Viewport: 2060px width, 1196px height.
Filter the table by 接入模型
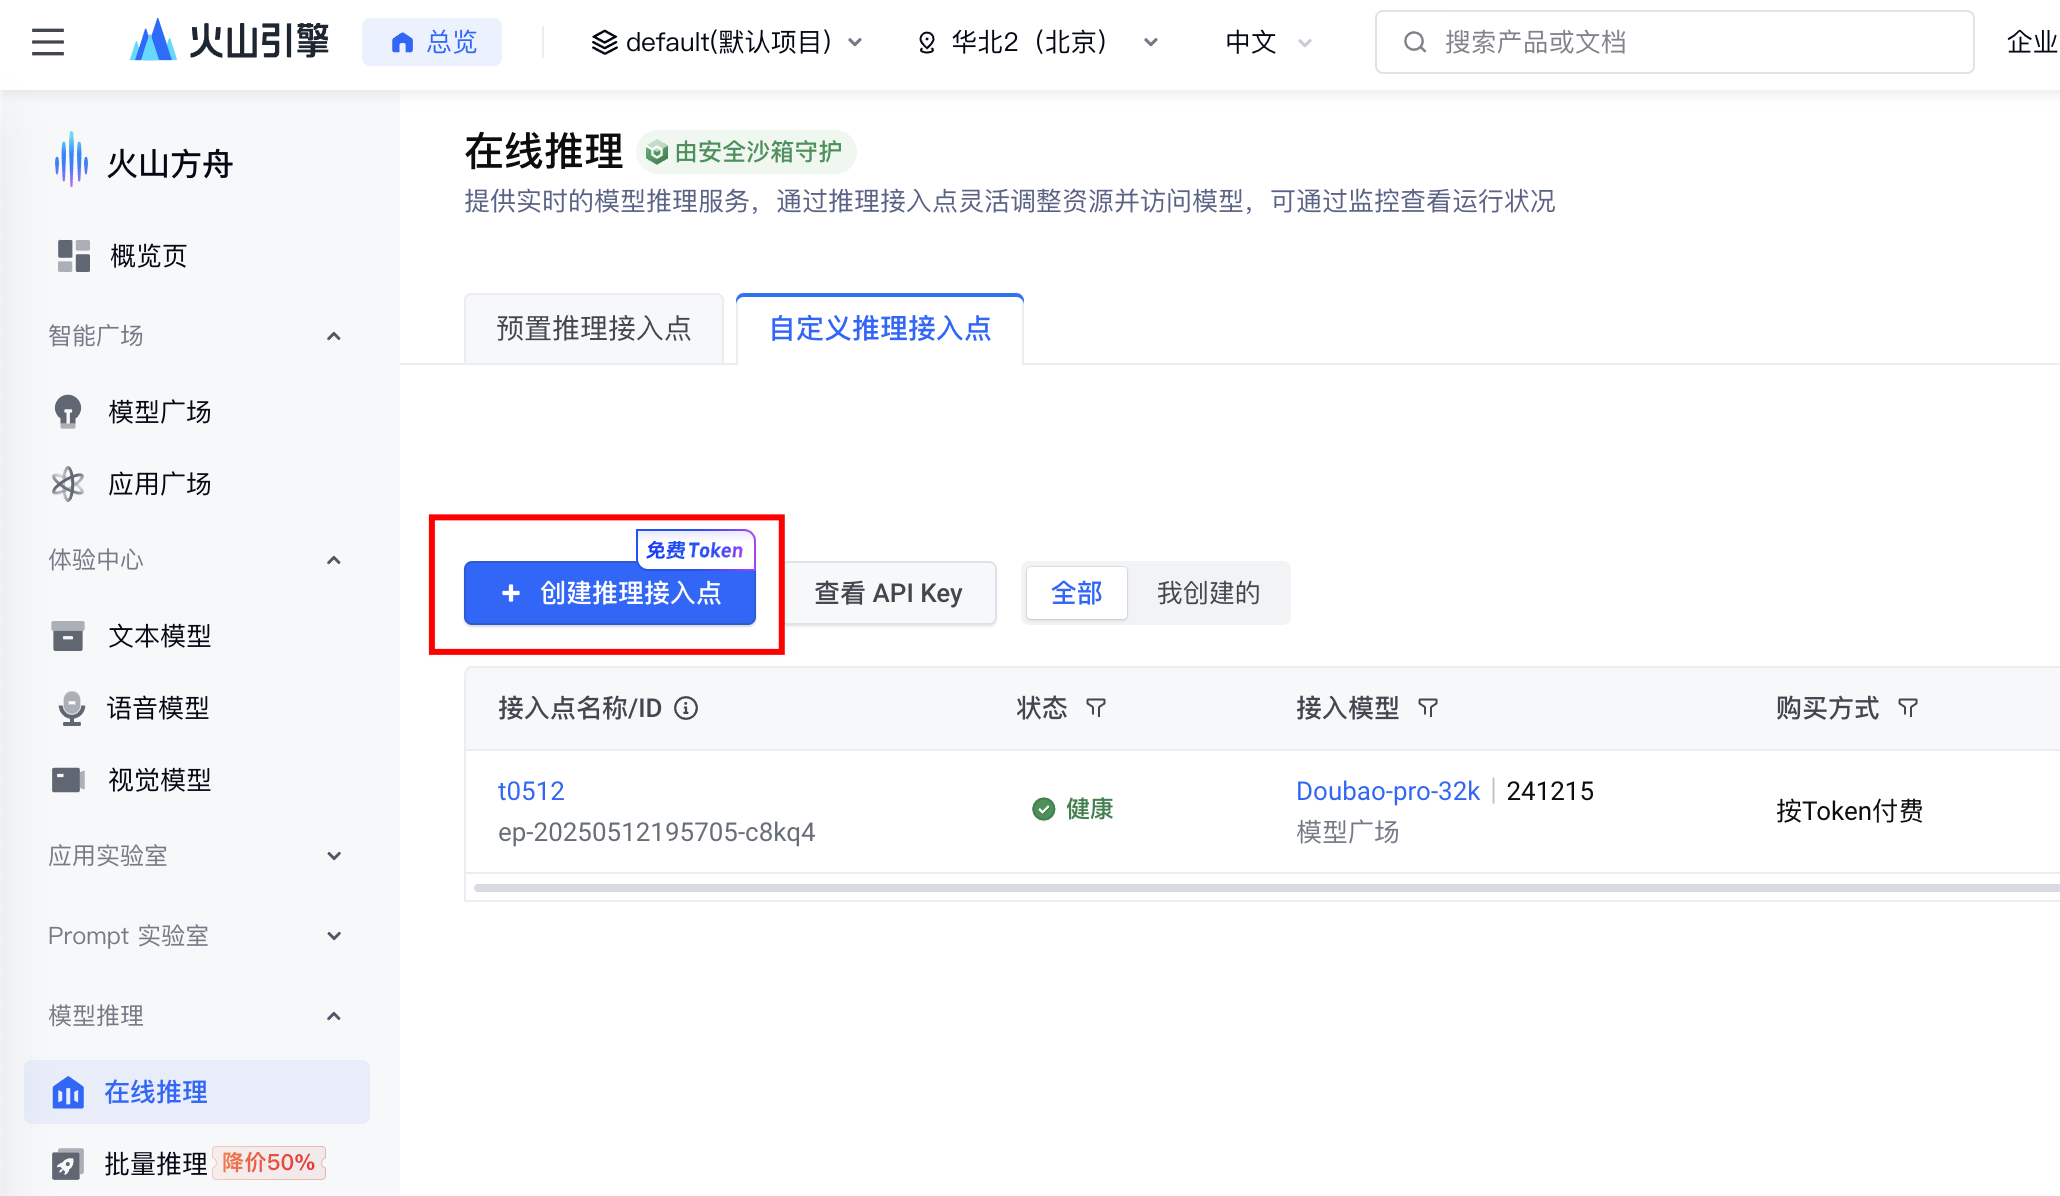(x=1428, y=708)
